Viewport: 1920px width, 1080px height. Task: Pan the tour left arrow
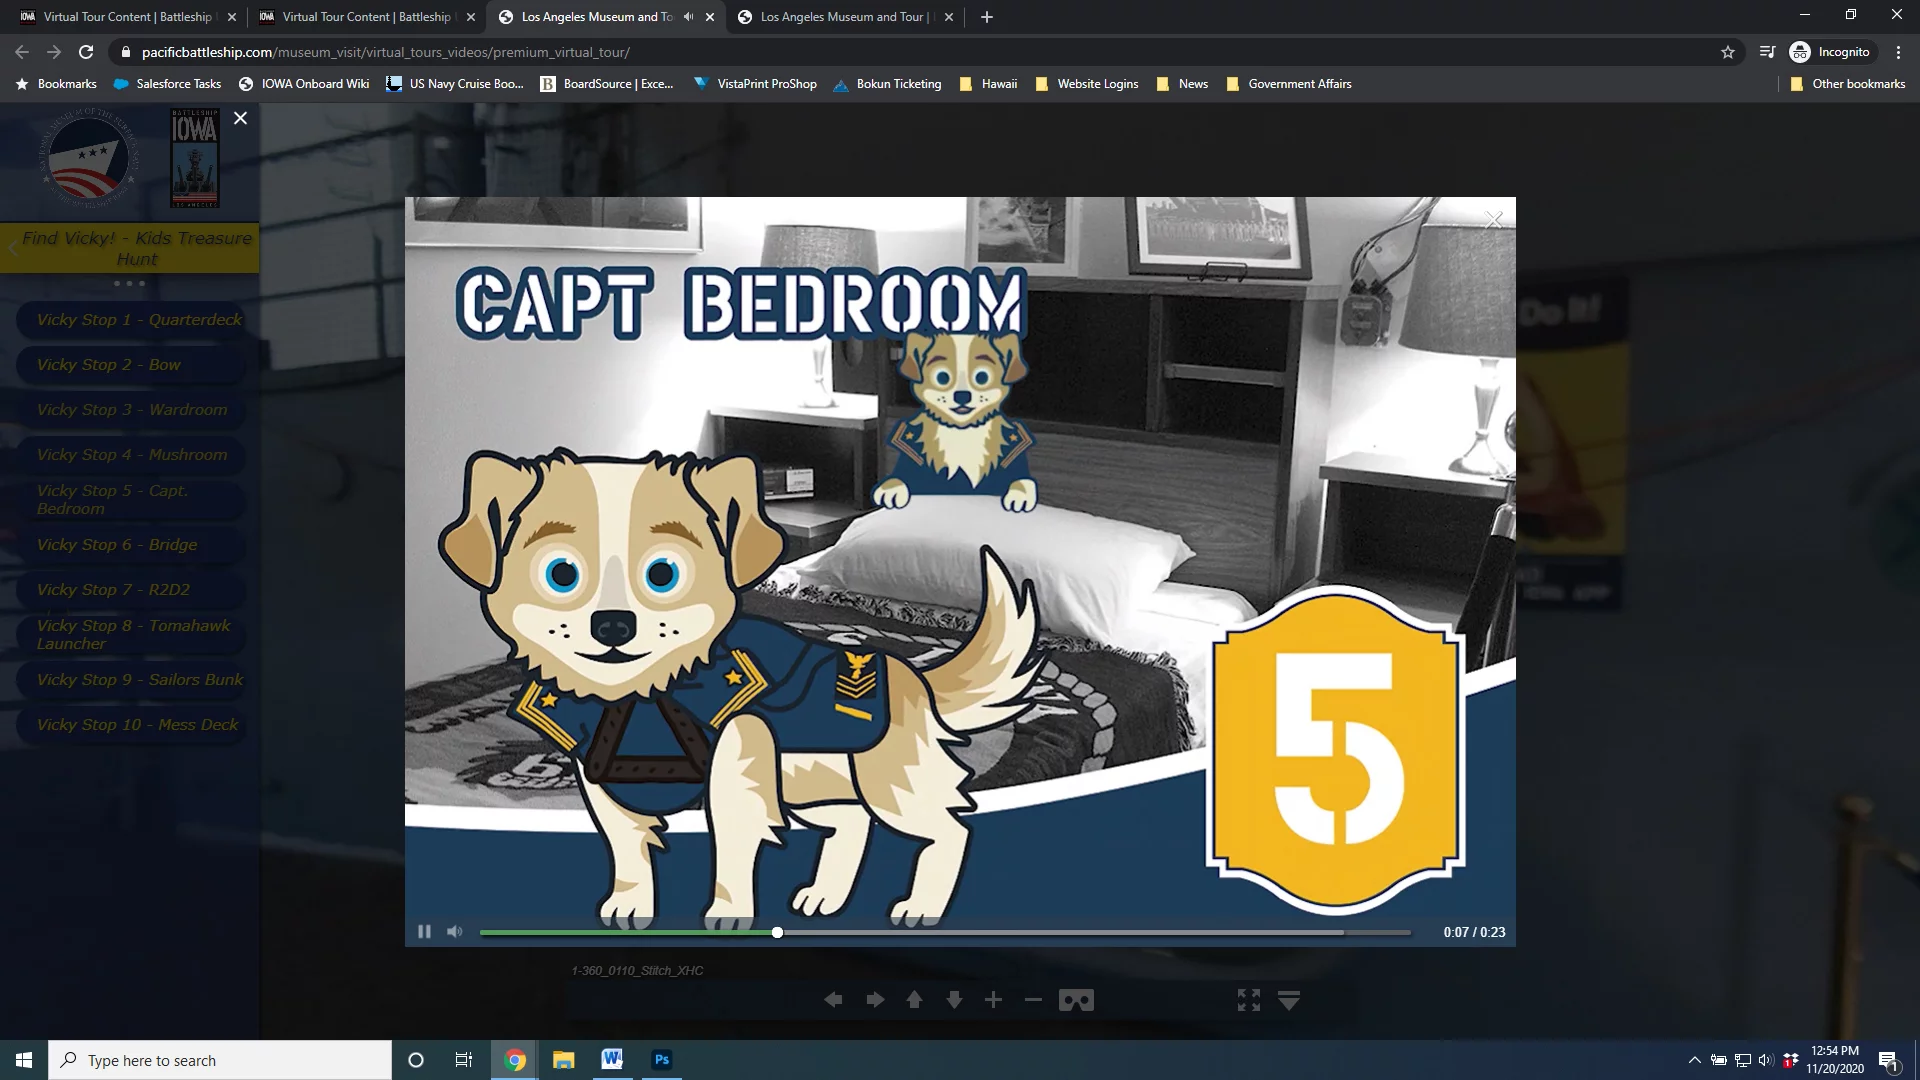tap(833, 1000)
